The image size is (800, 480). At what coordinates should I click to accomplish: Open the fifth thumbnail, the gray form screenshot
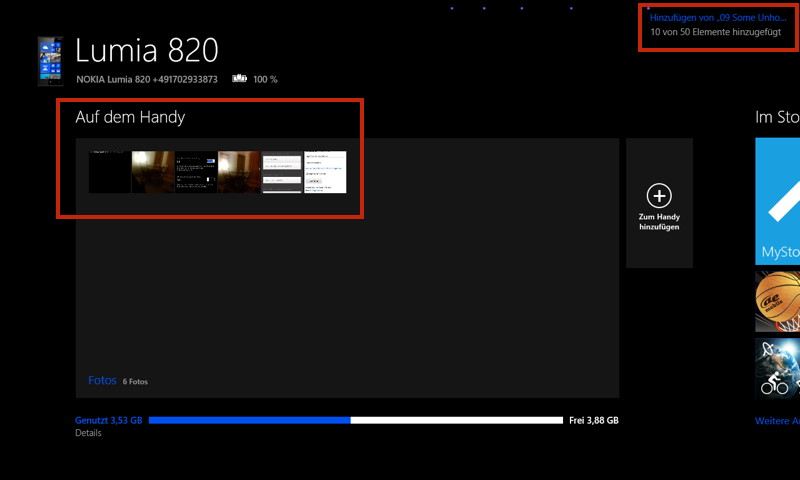[x=282, y=172]
